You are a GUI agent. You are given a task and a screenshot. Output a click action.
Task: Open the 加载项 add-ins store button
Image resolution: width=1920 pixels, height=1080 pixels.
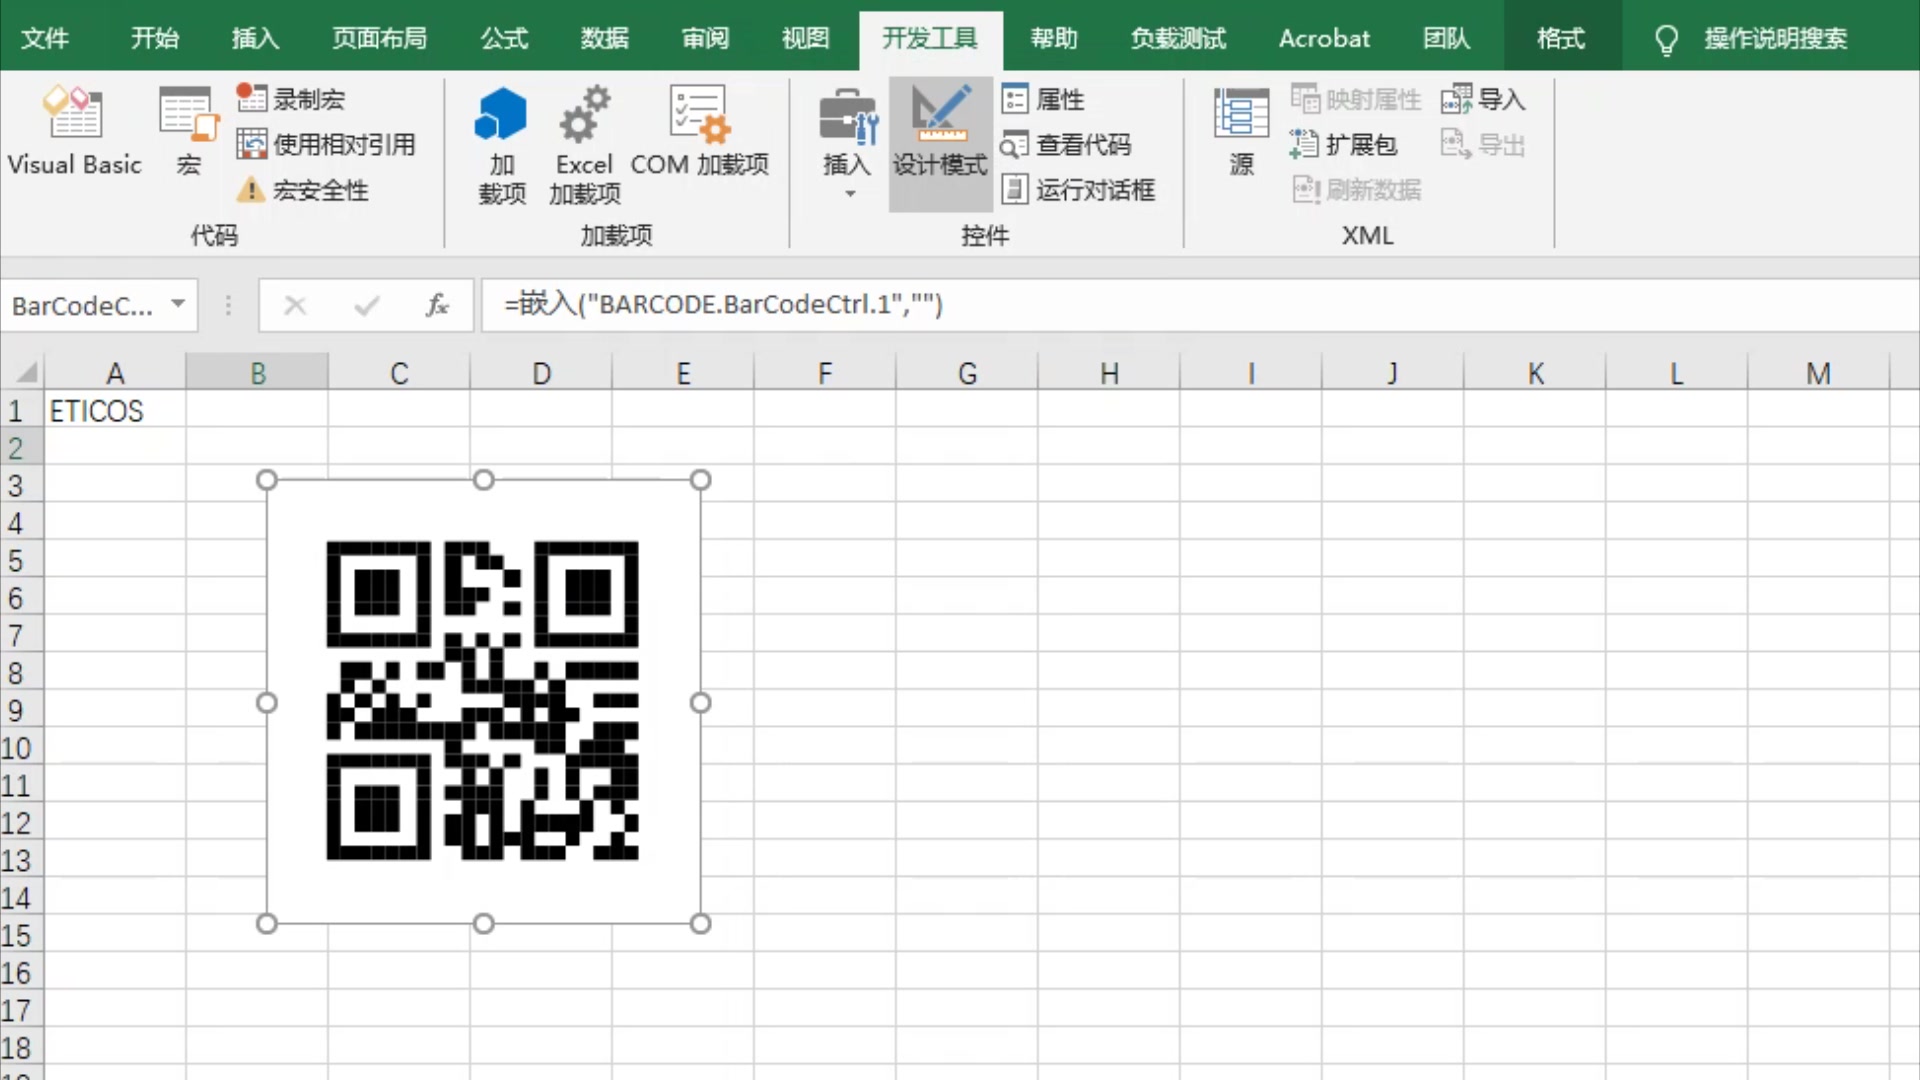(x=501, y=145)
